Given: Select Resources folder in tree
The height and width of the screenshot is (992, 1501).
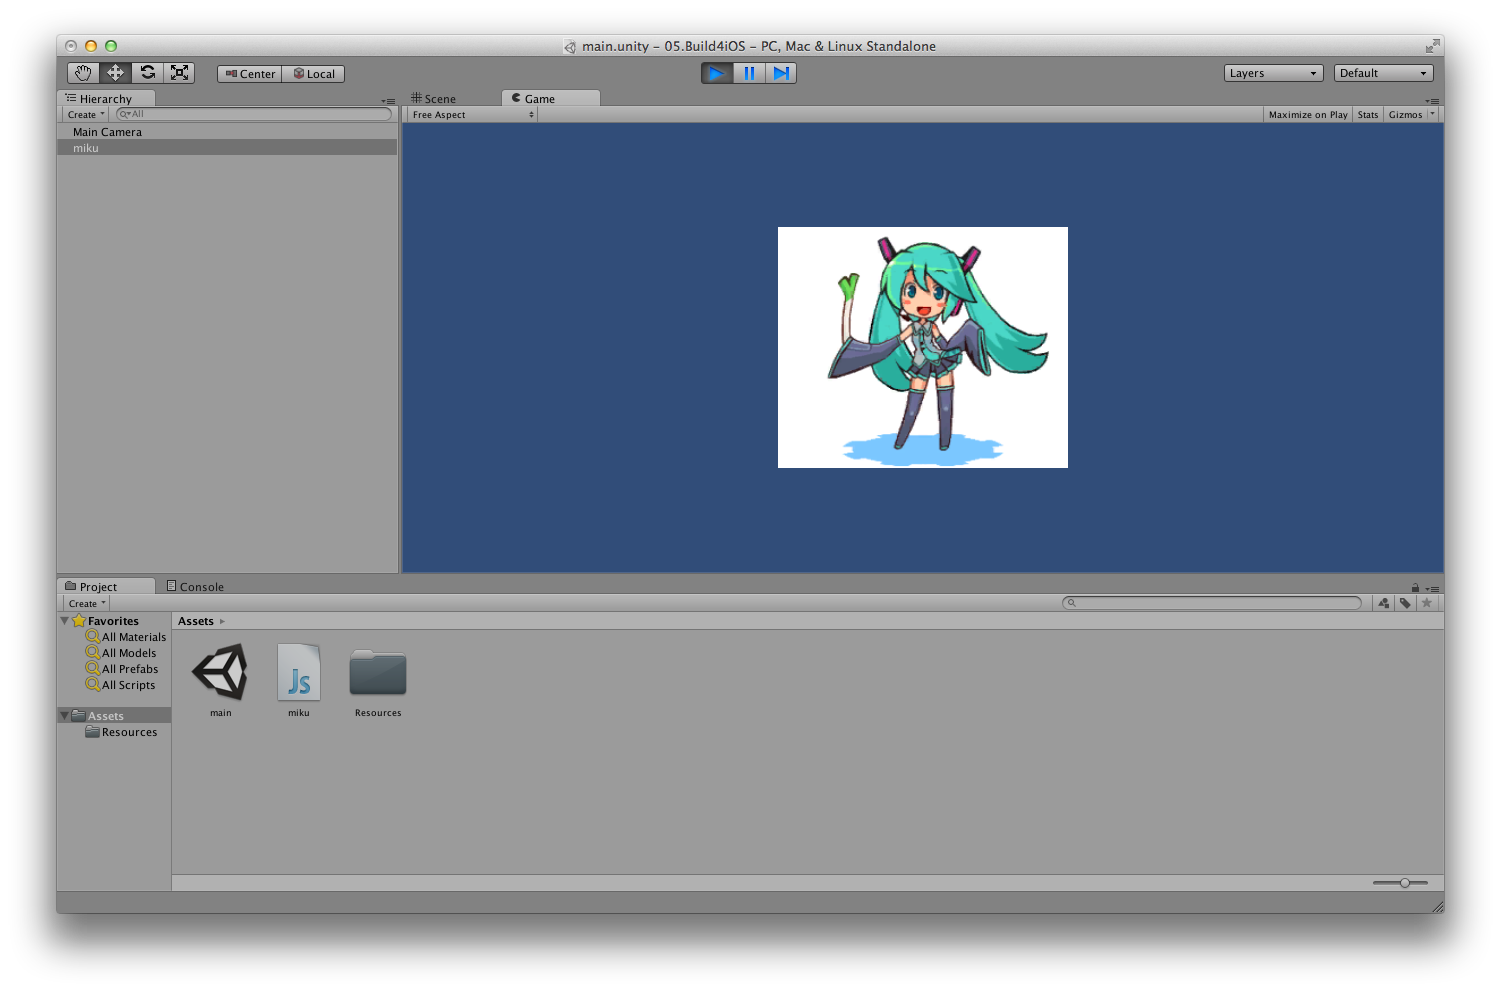Looking at the screenshot, I should click(121, 732).
